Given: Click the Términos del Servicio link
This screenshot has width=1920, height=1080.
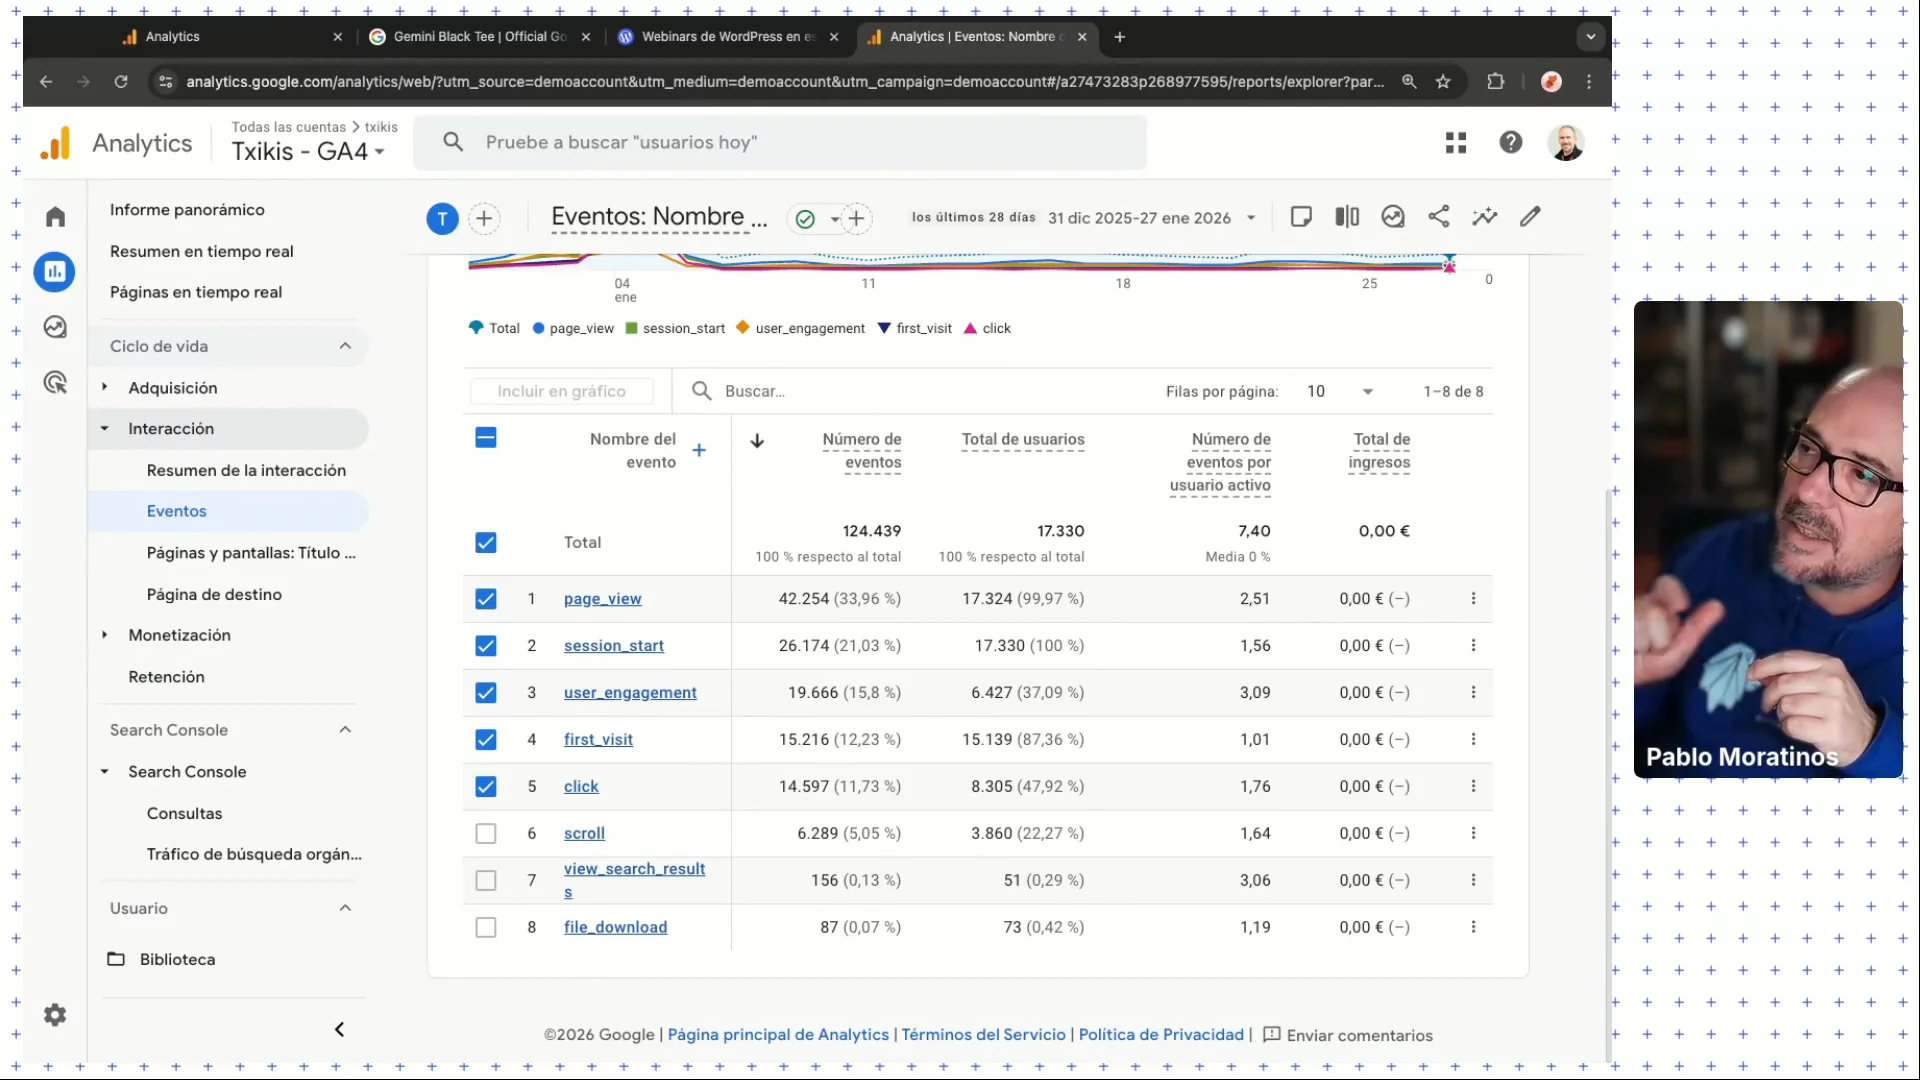Looking at the screenshot, I should pos(983,1035).
